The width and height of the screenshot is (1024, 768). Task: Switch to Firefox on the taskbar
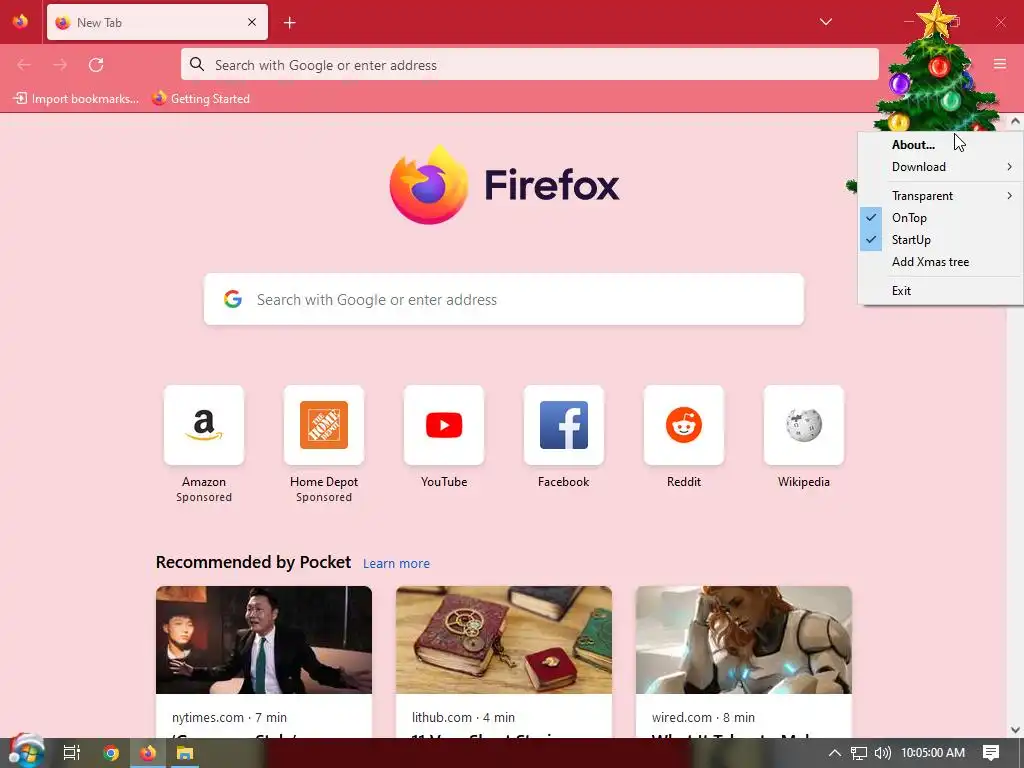148,753
